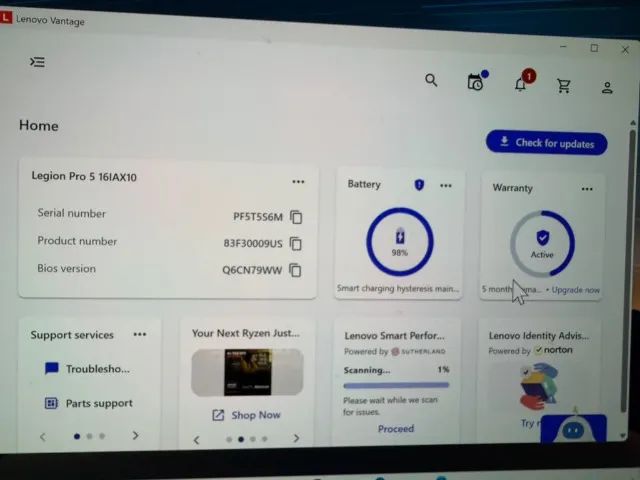Screen dimensions: 640x480
Task: Click the Lenovo Identity Advisor illustration
Action: pyautogui.click(x=539, y=387)
